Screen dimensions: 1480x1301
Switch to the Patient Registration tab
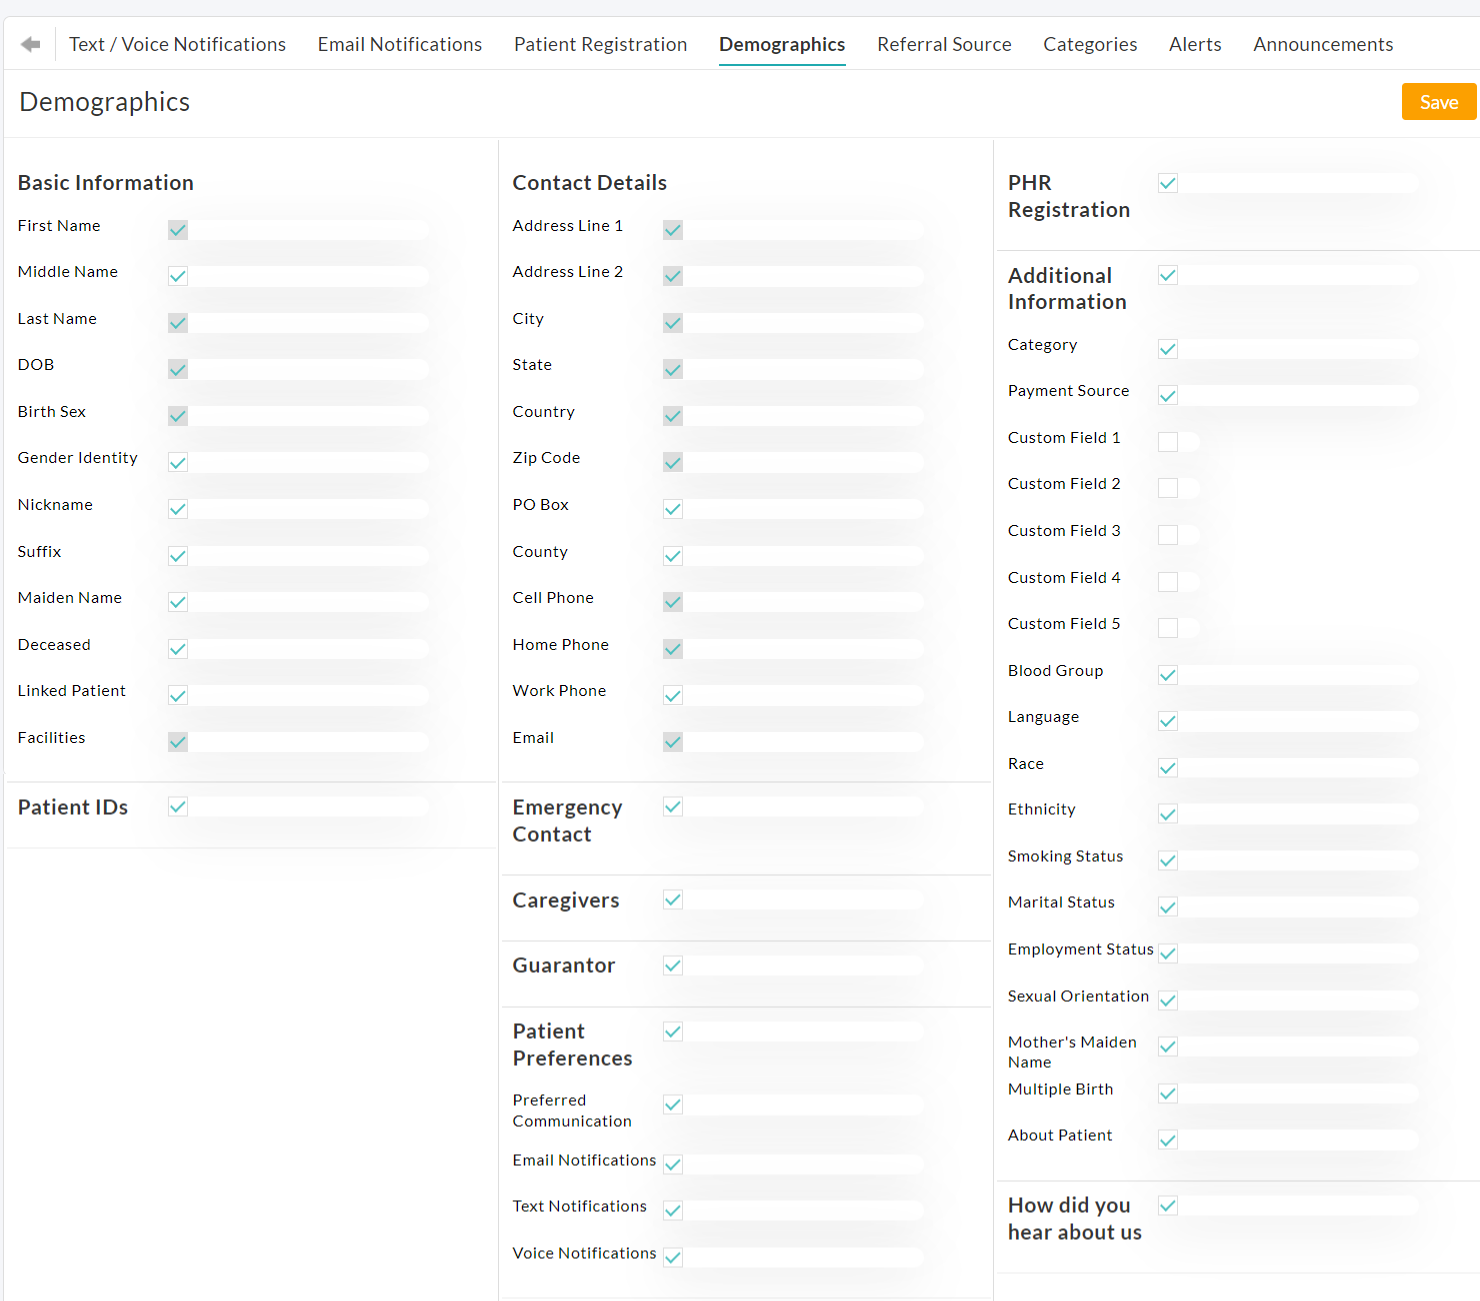(x=600, y=44)
